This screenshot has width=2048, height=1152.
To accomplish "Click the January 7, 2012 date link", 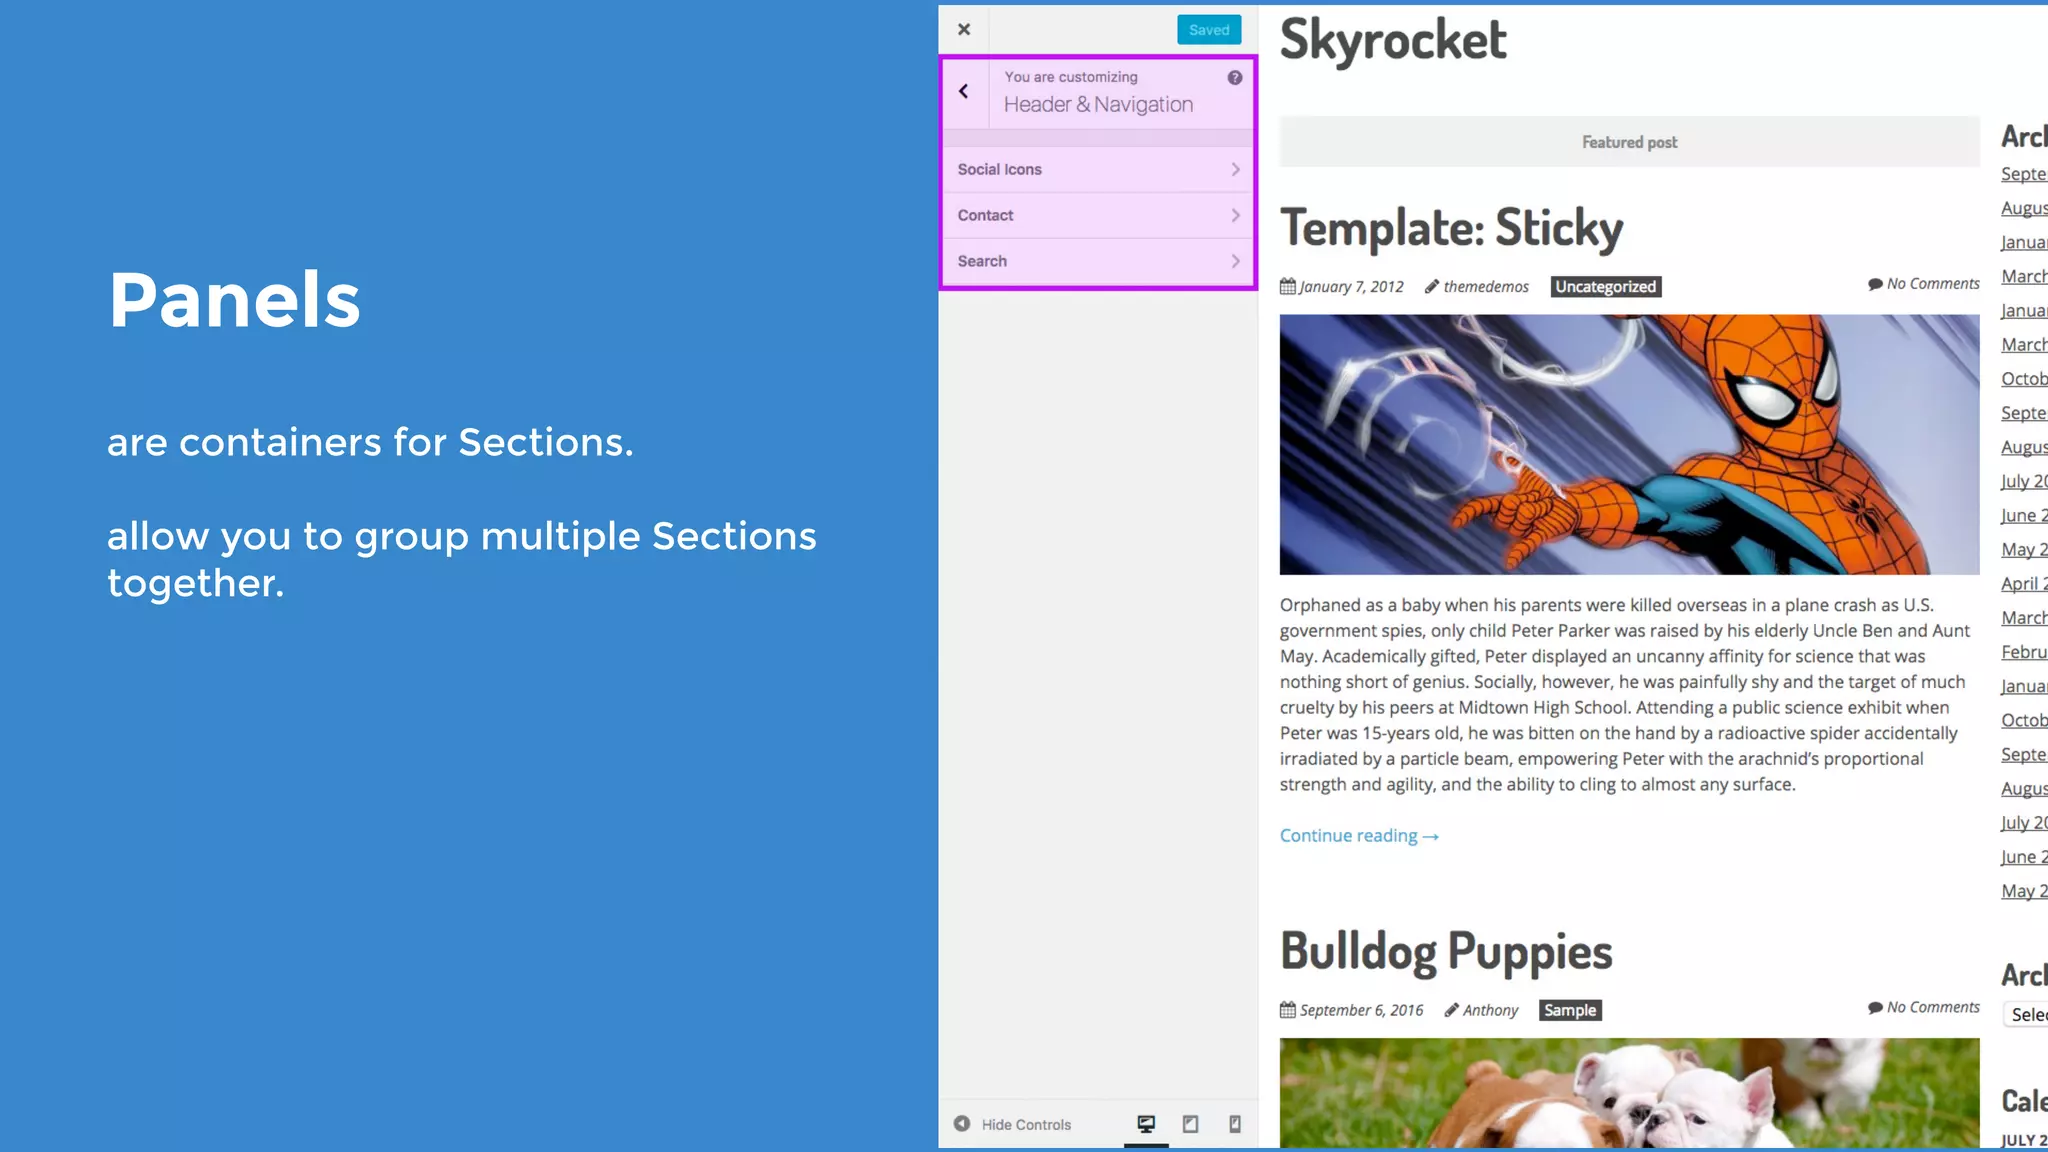I will coord(1351,287).
